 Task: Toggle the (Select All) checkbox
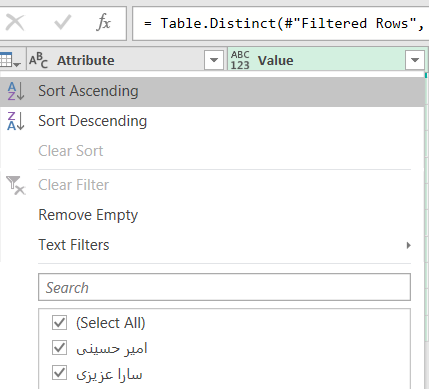[59, 323]
